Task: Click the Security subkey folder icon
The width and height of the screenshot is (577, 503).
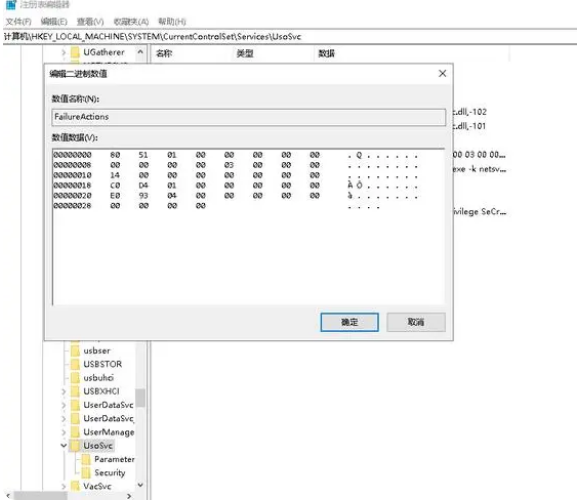Action: point(86,472)
